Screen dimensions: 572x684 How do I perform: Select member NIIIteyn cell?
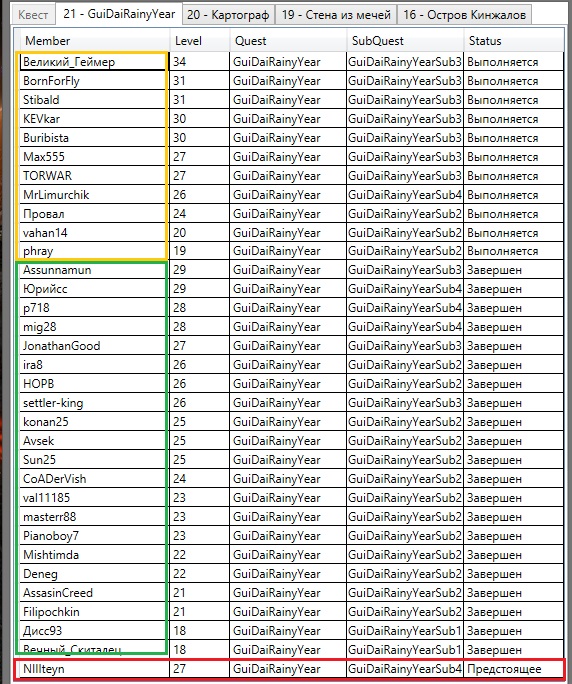pyautogui.click(x=93, y=669)
